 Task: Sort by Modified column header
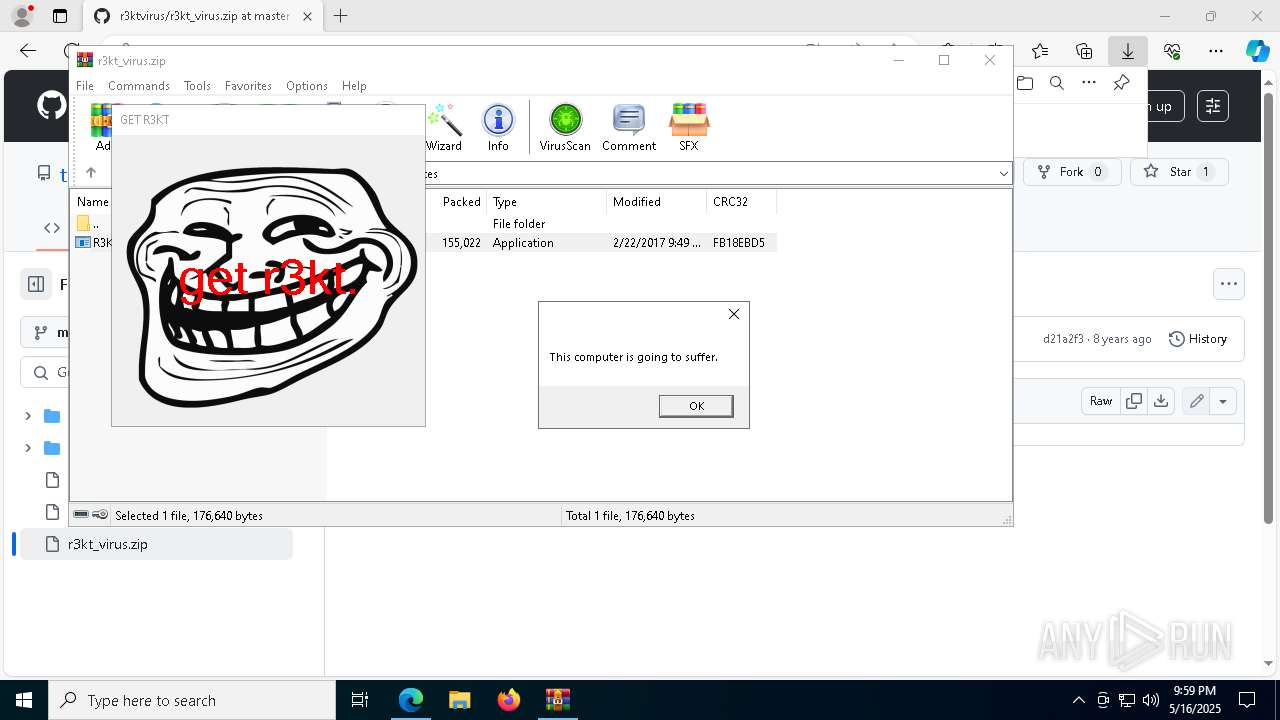point(656,202)
